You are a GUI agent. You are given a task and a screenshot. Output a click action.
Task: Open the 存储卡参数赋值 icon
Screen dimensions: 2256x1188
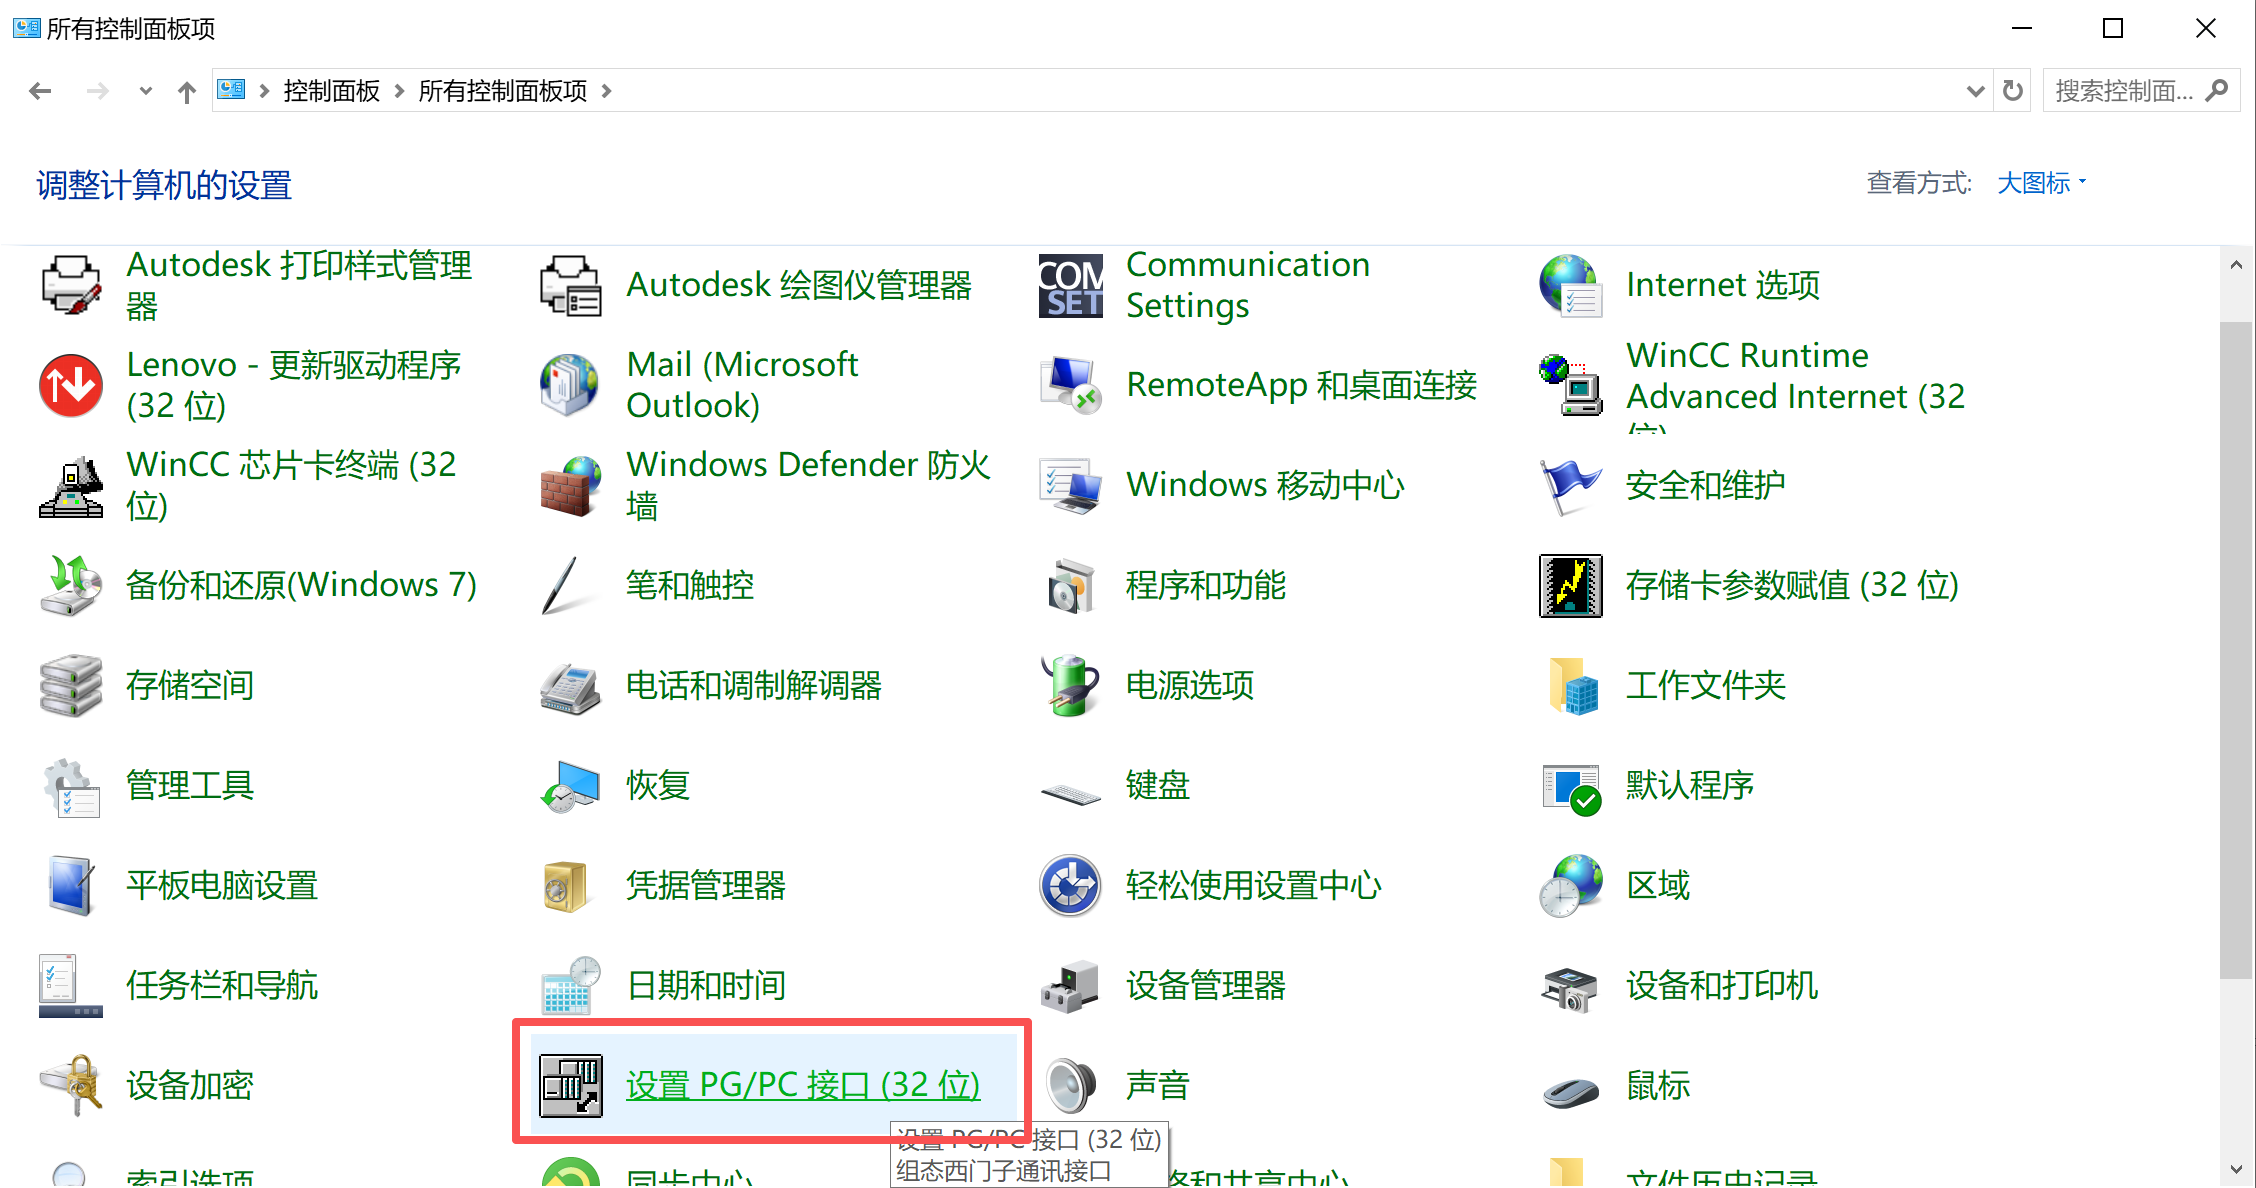[1571, 585]
